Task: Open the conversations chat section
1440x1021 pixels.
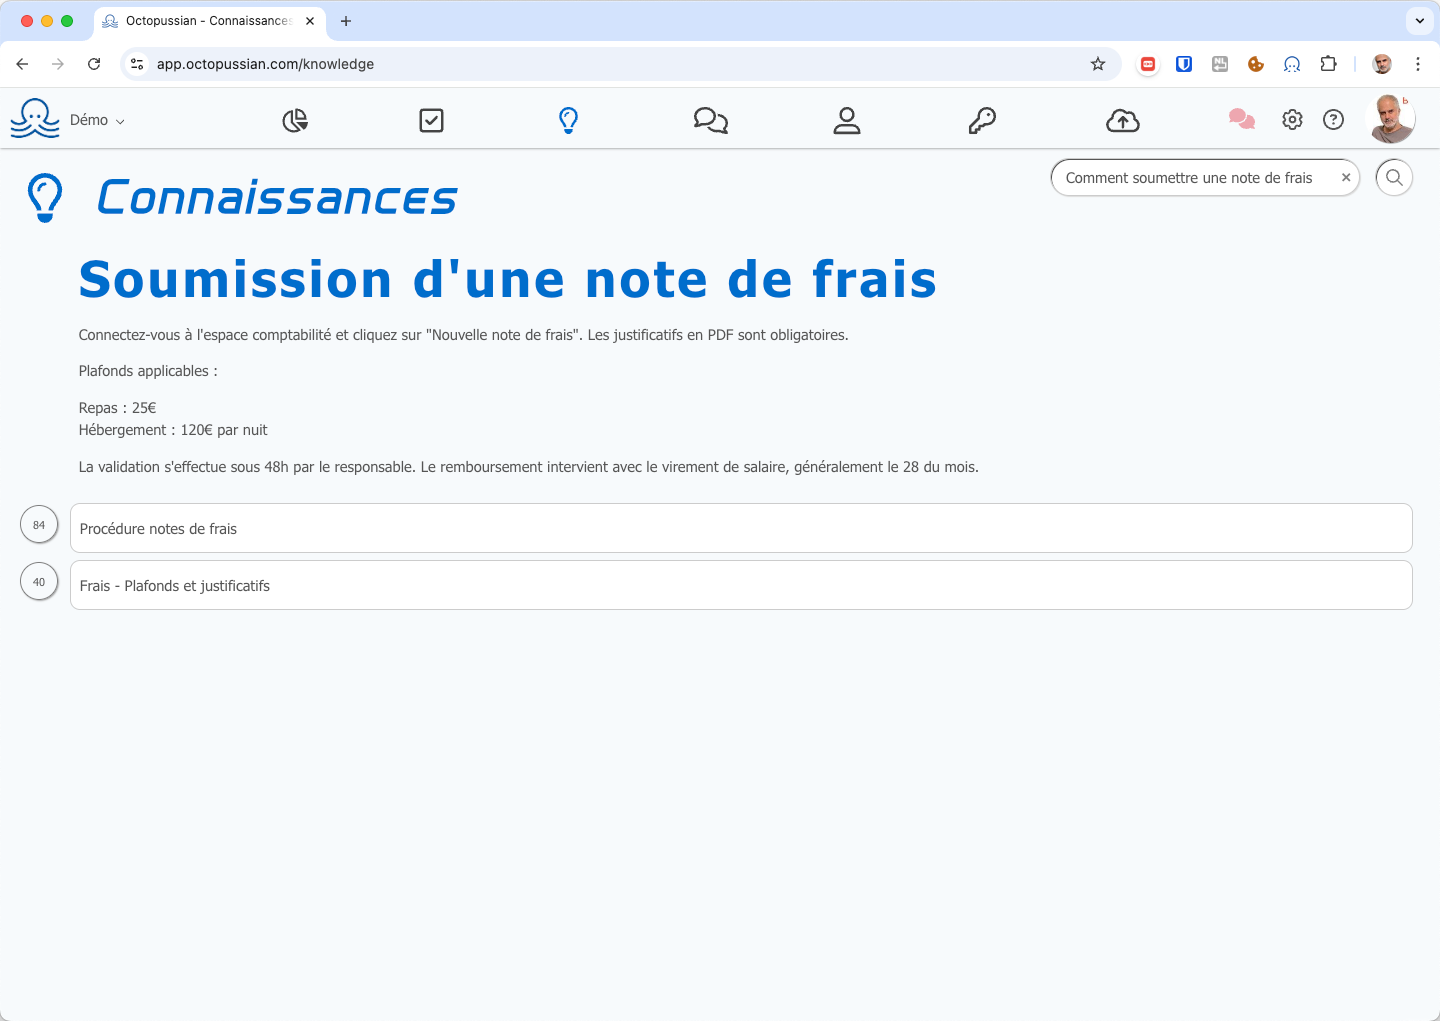Action: click(x=710, y=119)
